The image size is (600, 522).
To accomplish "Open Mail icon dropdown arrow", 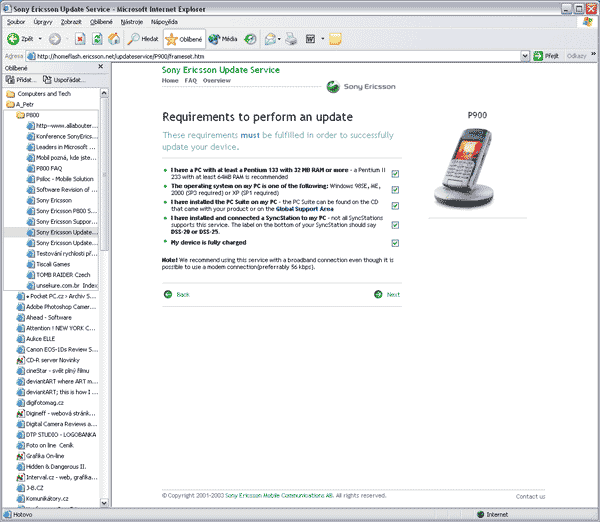I will coord(279,39).
